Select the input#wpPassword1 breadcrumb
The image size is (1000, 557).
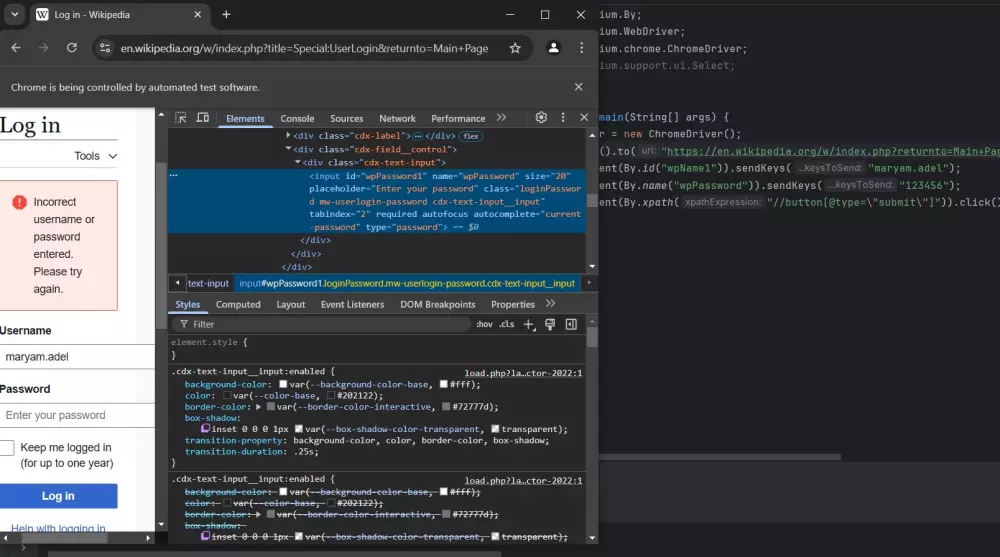[407, 283]
